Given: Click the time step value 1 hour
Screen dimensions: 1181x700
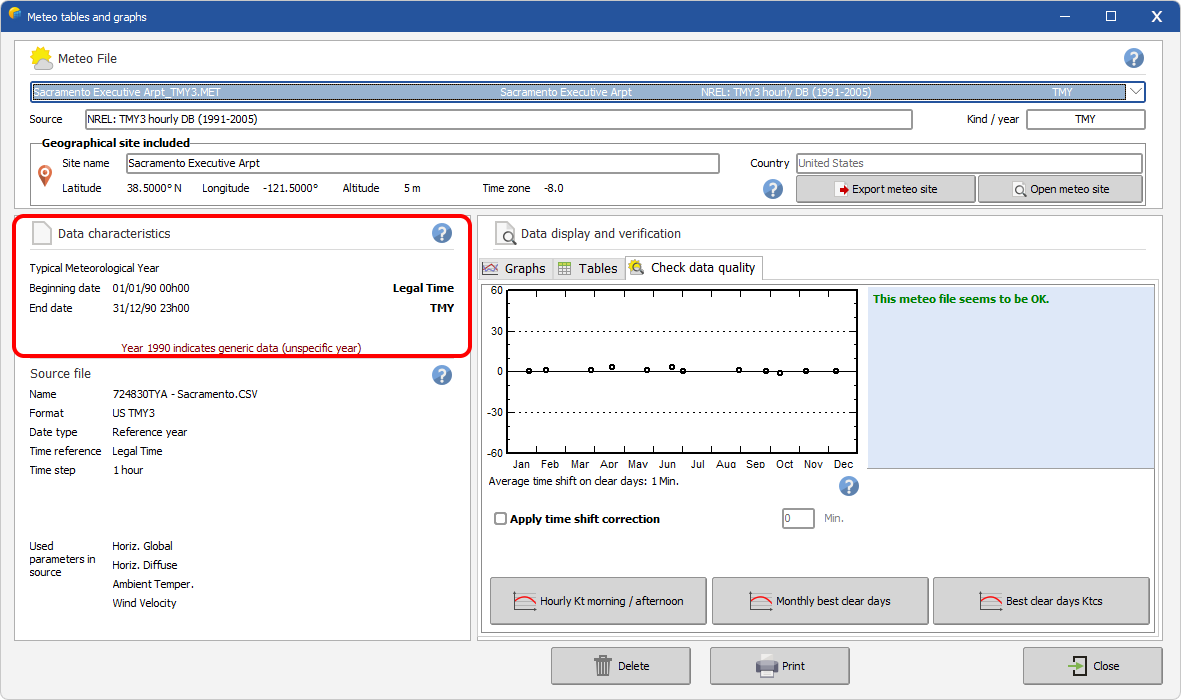Looking at the screenshot, I should pos(128,470).
